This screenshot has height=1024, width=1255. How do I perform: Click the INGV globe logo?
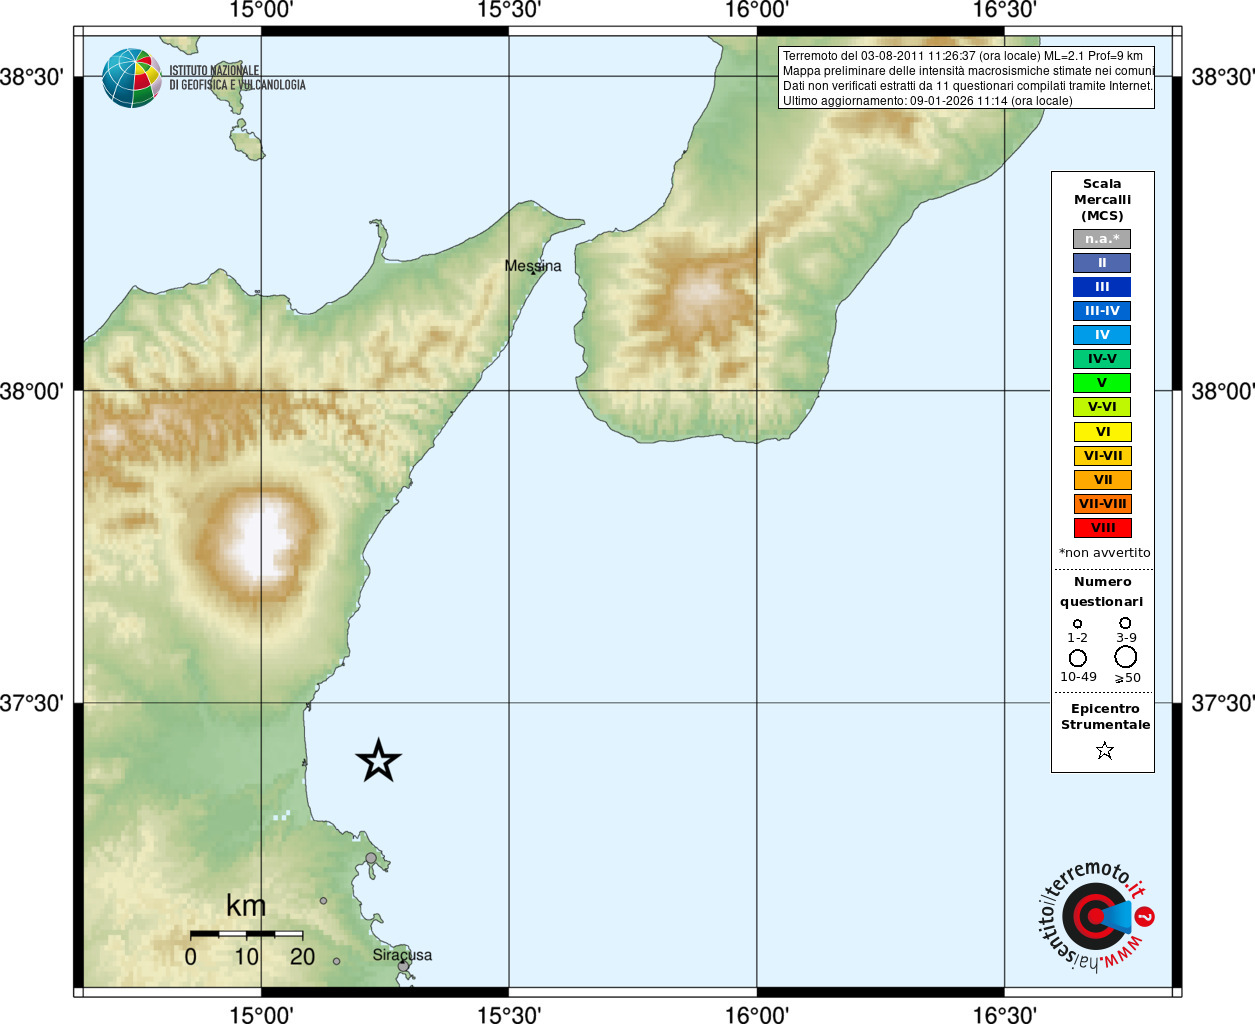(132, 78)
